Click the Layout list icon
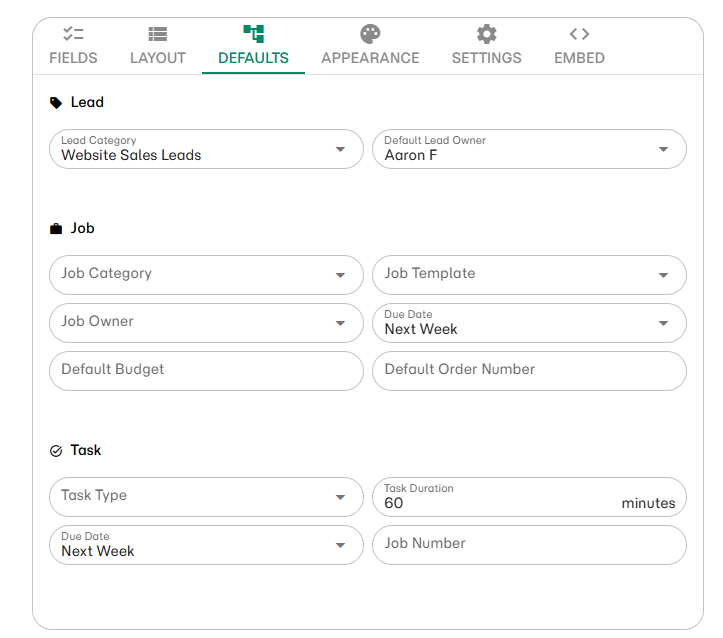This screenshot has width=723, height=638. [x=158, y=34]
